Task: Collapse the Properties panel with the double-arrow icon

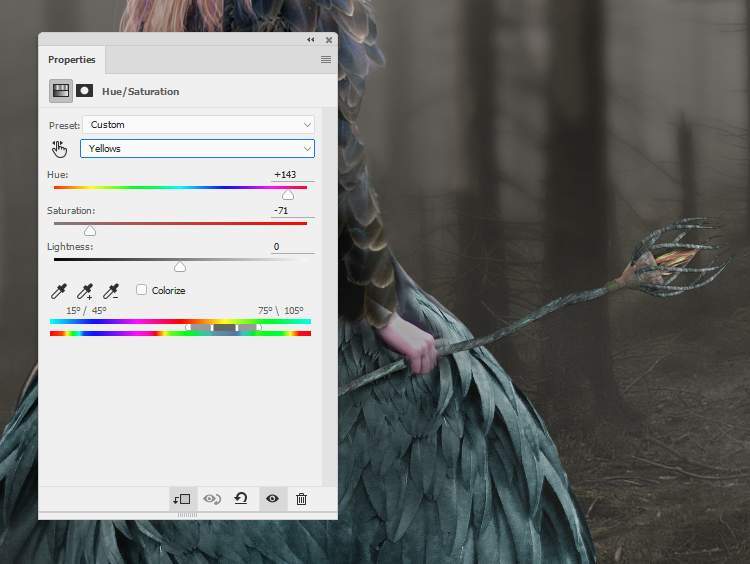Action: click(x=310, y=40)
